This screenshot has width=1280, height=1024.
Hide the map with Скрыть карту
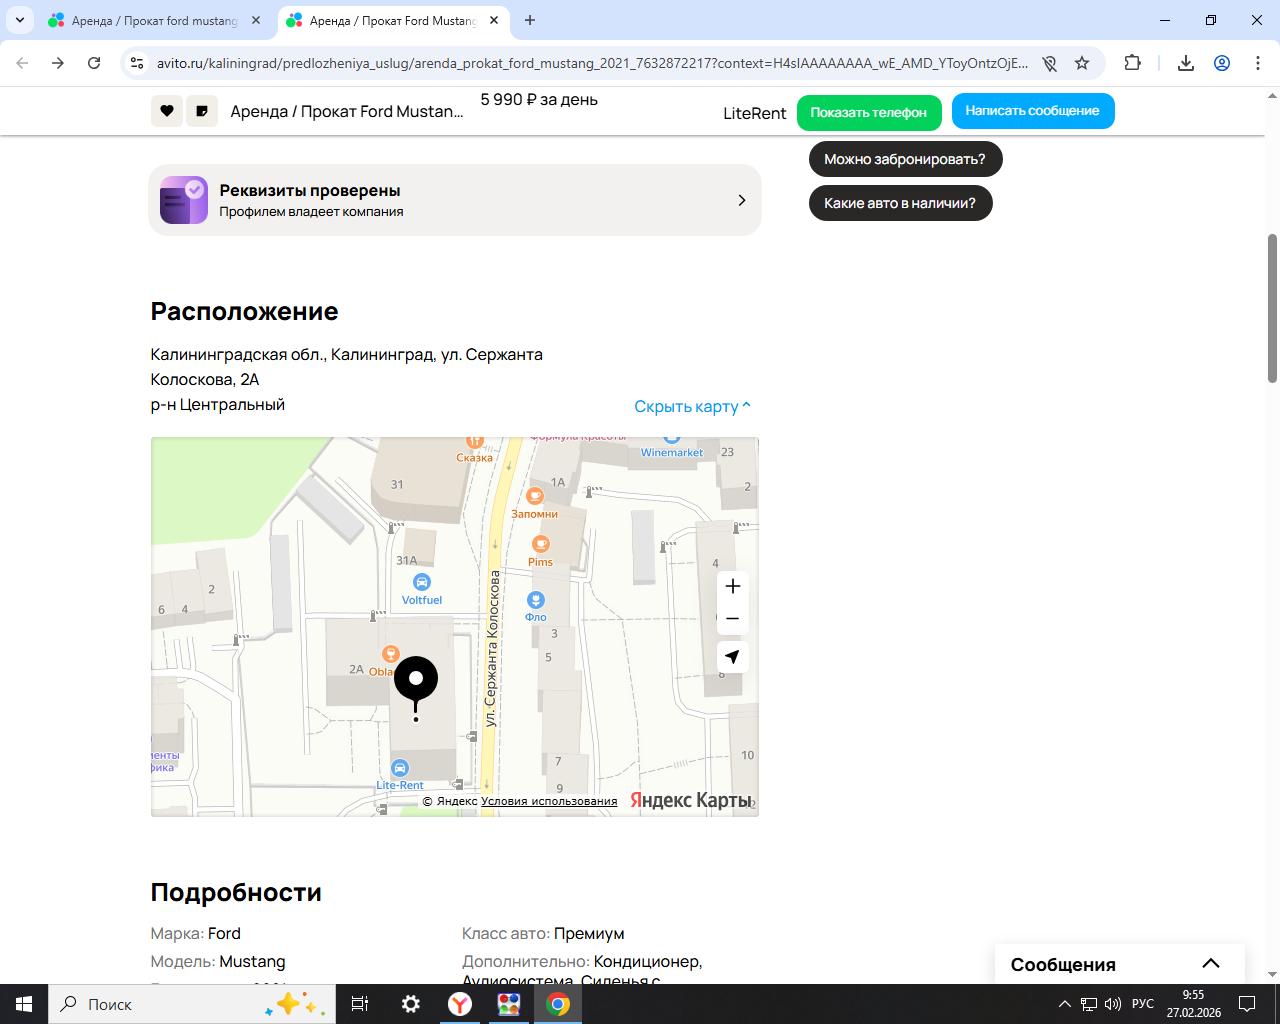(x=692, y=406)
